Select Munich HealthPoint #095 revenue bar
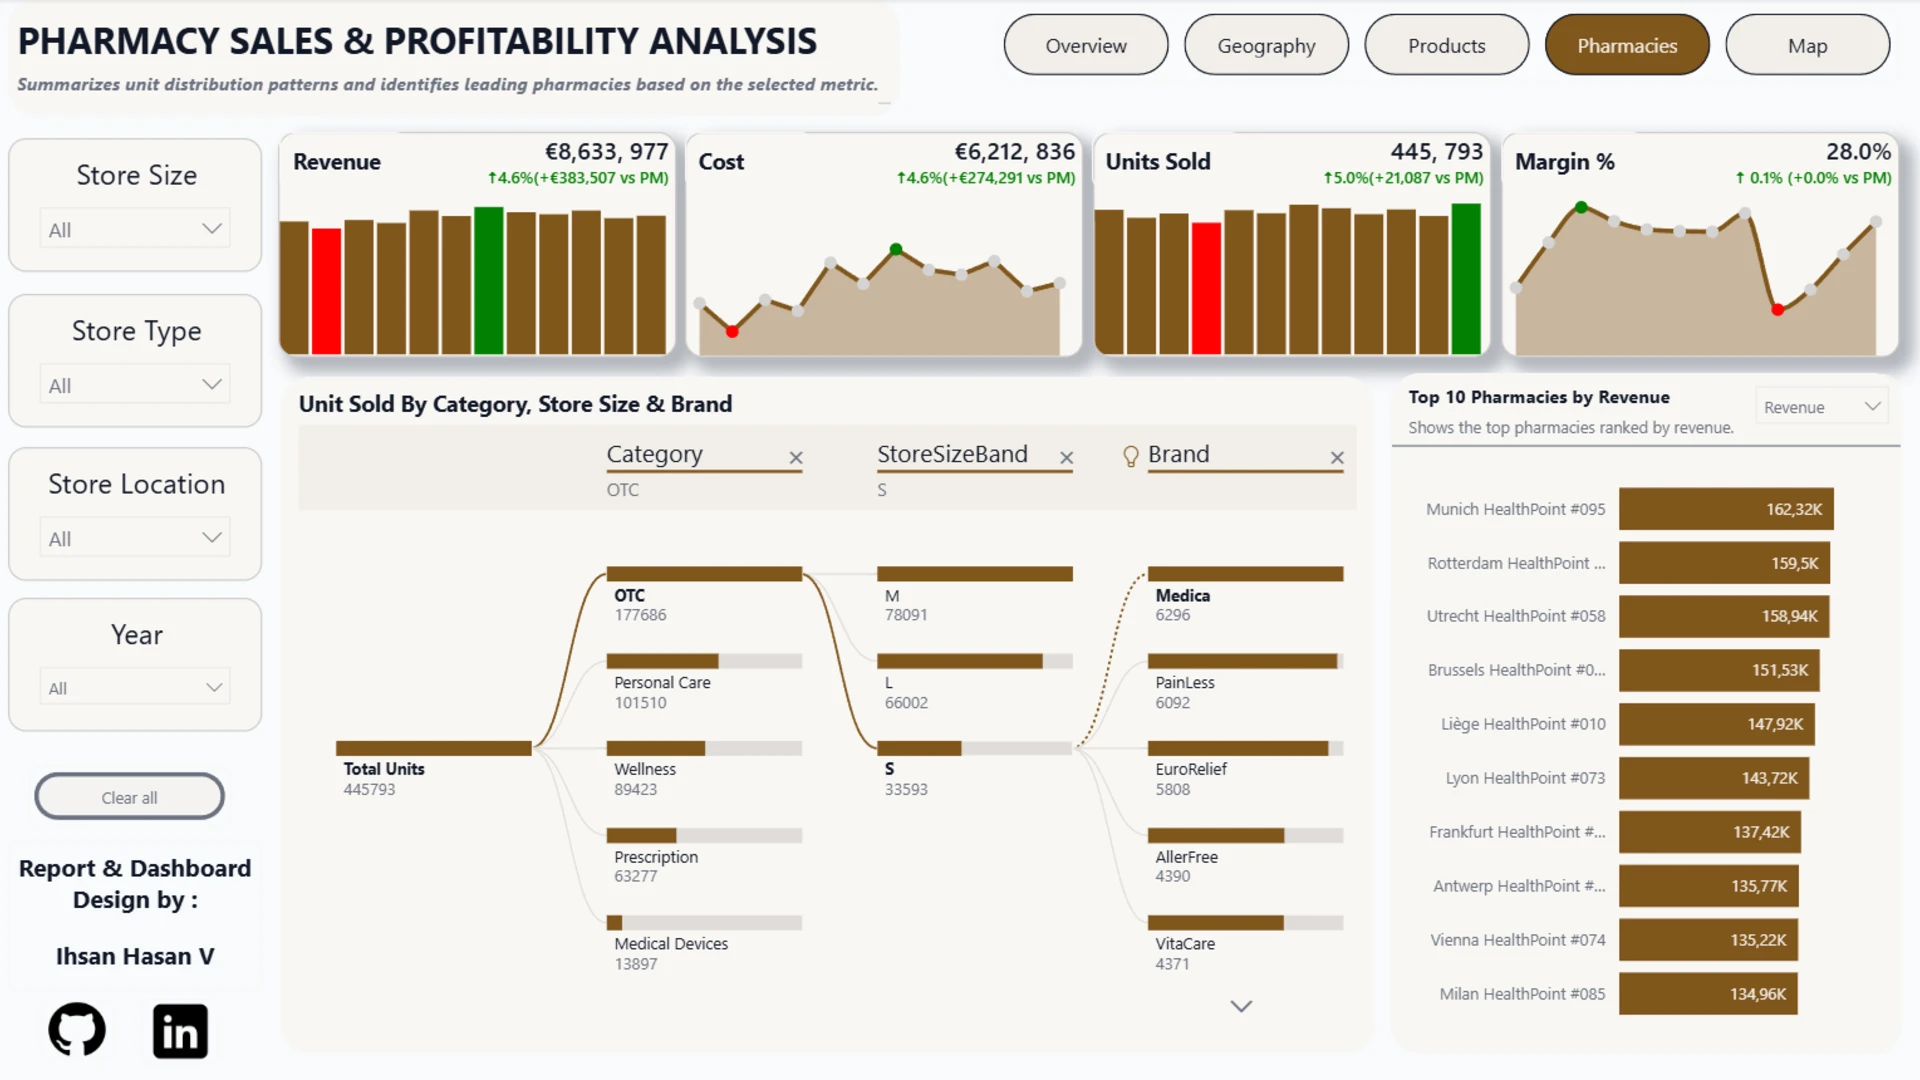This screenshot has height=1080, width=1920. 1726,509
